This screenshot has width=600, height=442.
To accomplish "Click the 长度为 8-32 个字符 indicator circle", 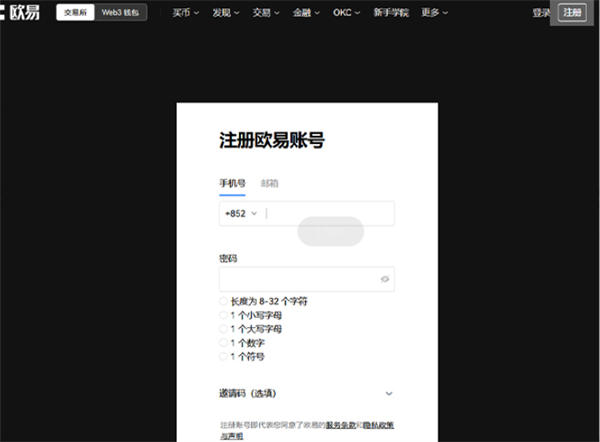I will tap(223, 301).
